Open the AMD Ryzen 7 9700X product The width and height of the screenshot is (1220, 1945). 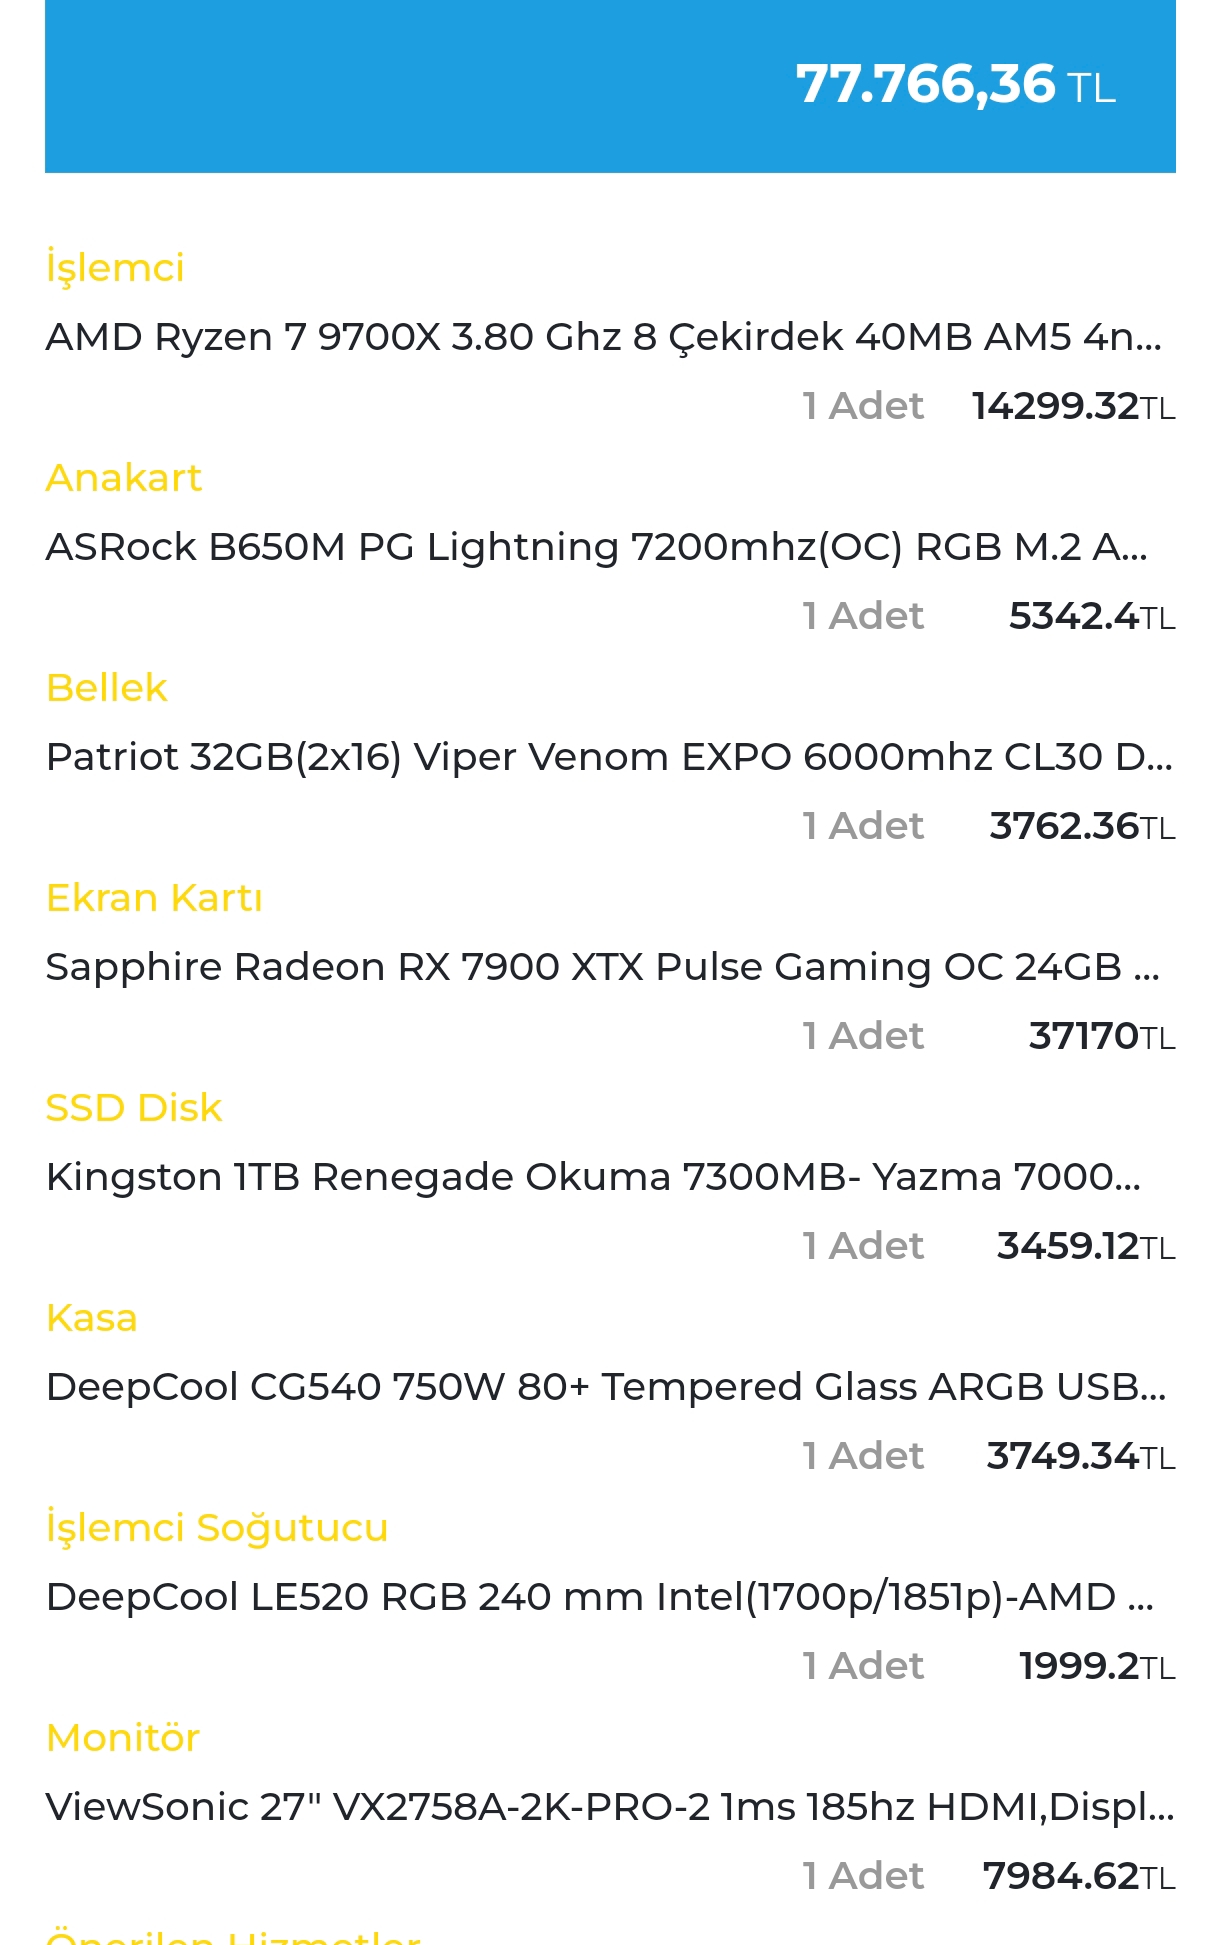604,338
